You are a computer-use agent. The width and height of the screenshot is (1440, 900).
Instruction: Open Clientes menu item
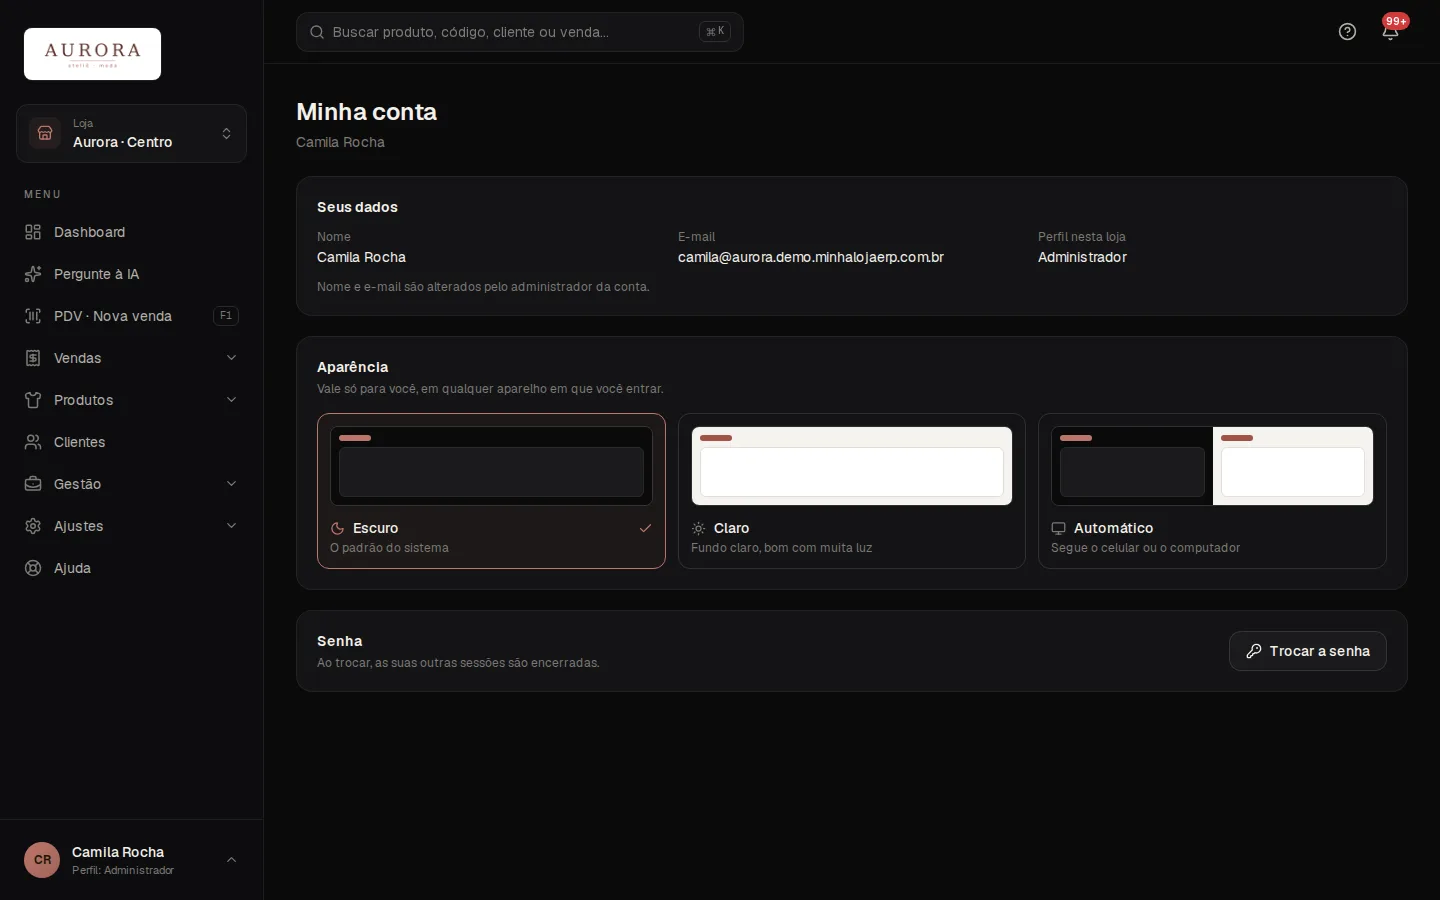(131, 442)
